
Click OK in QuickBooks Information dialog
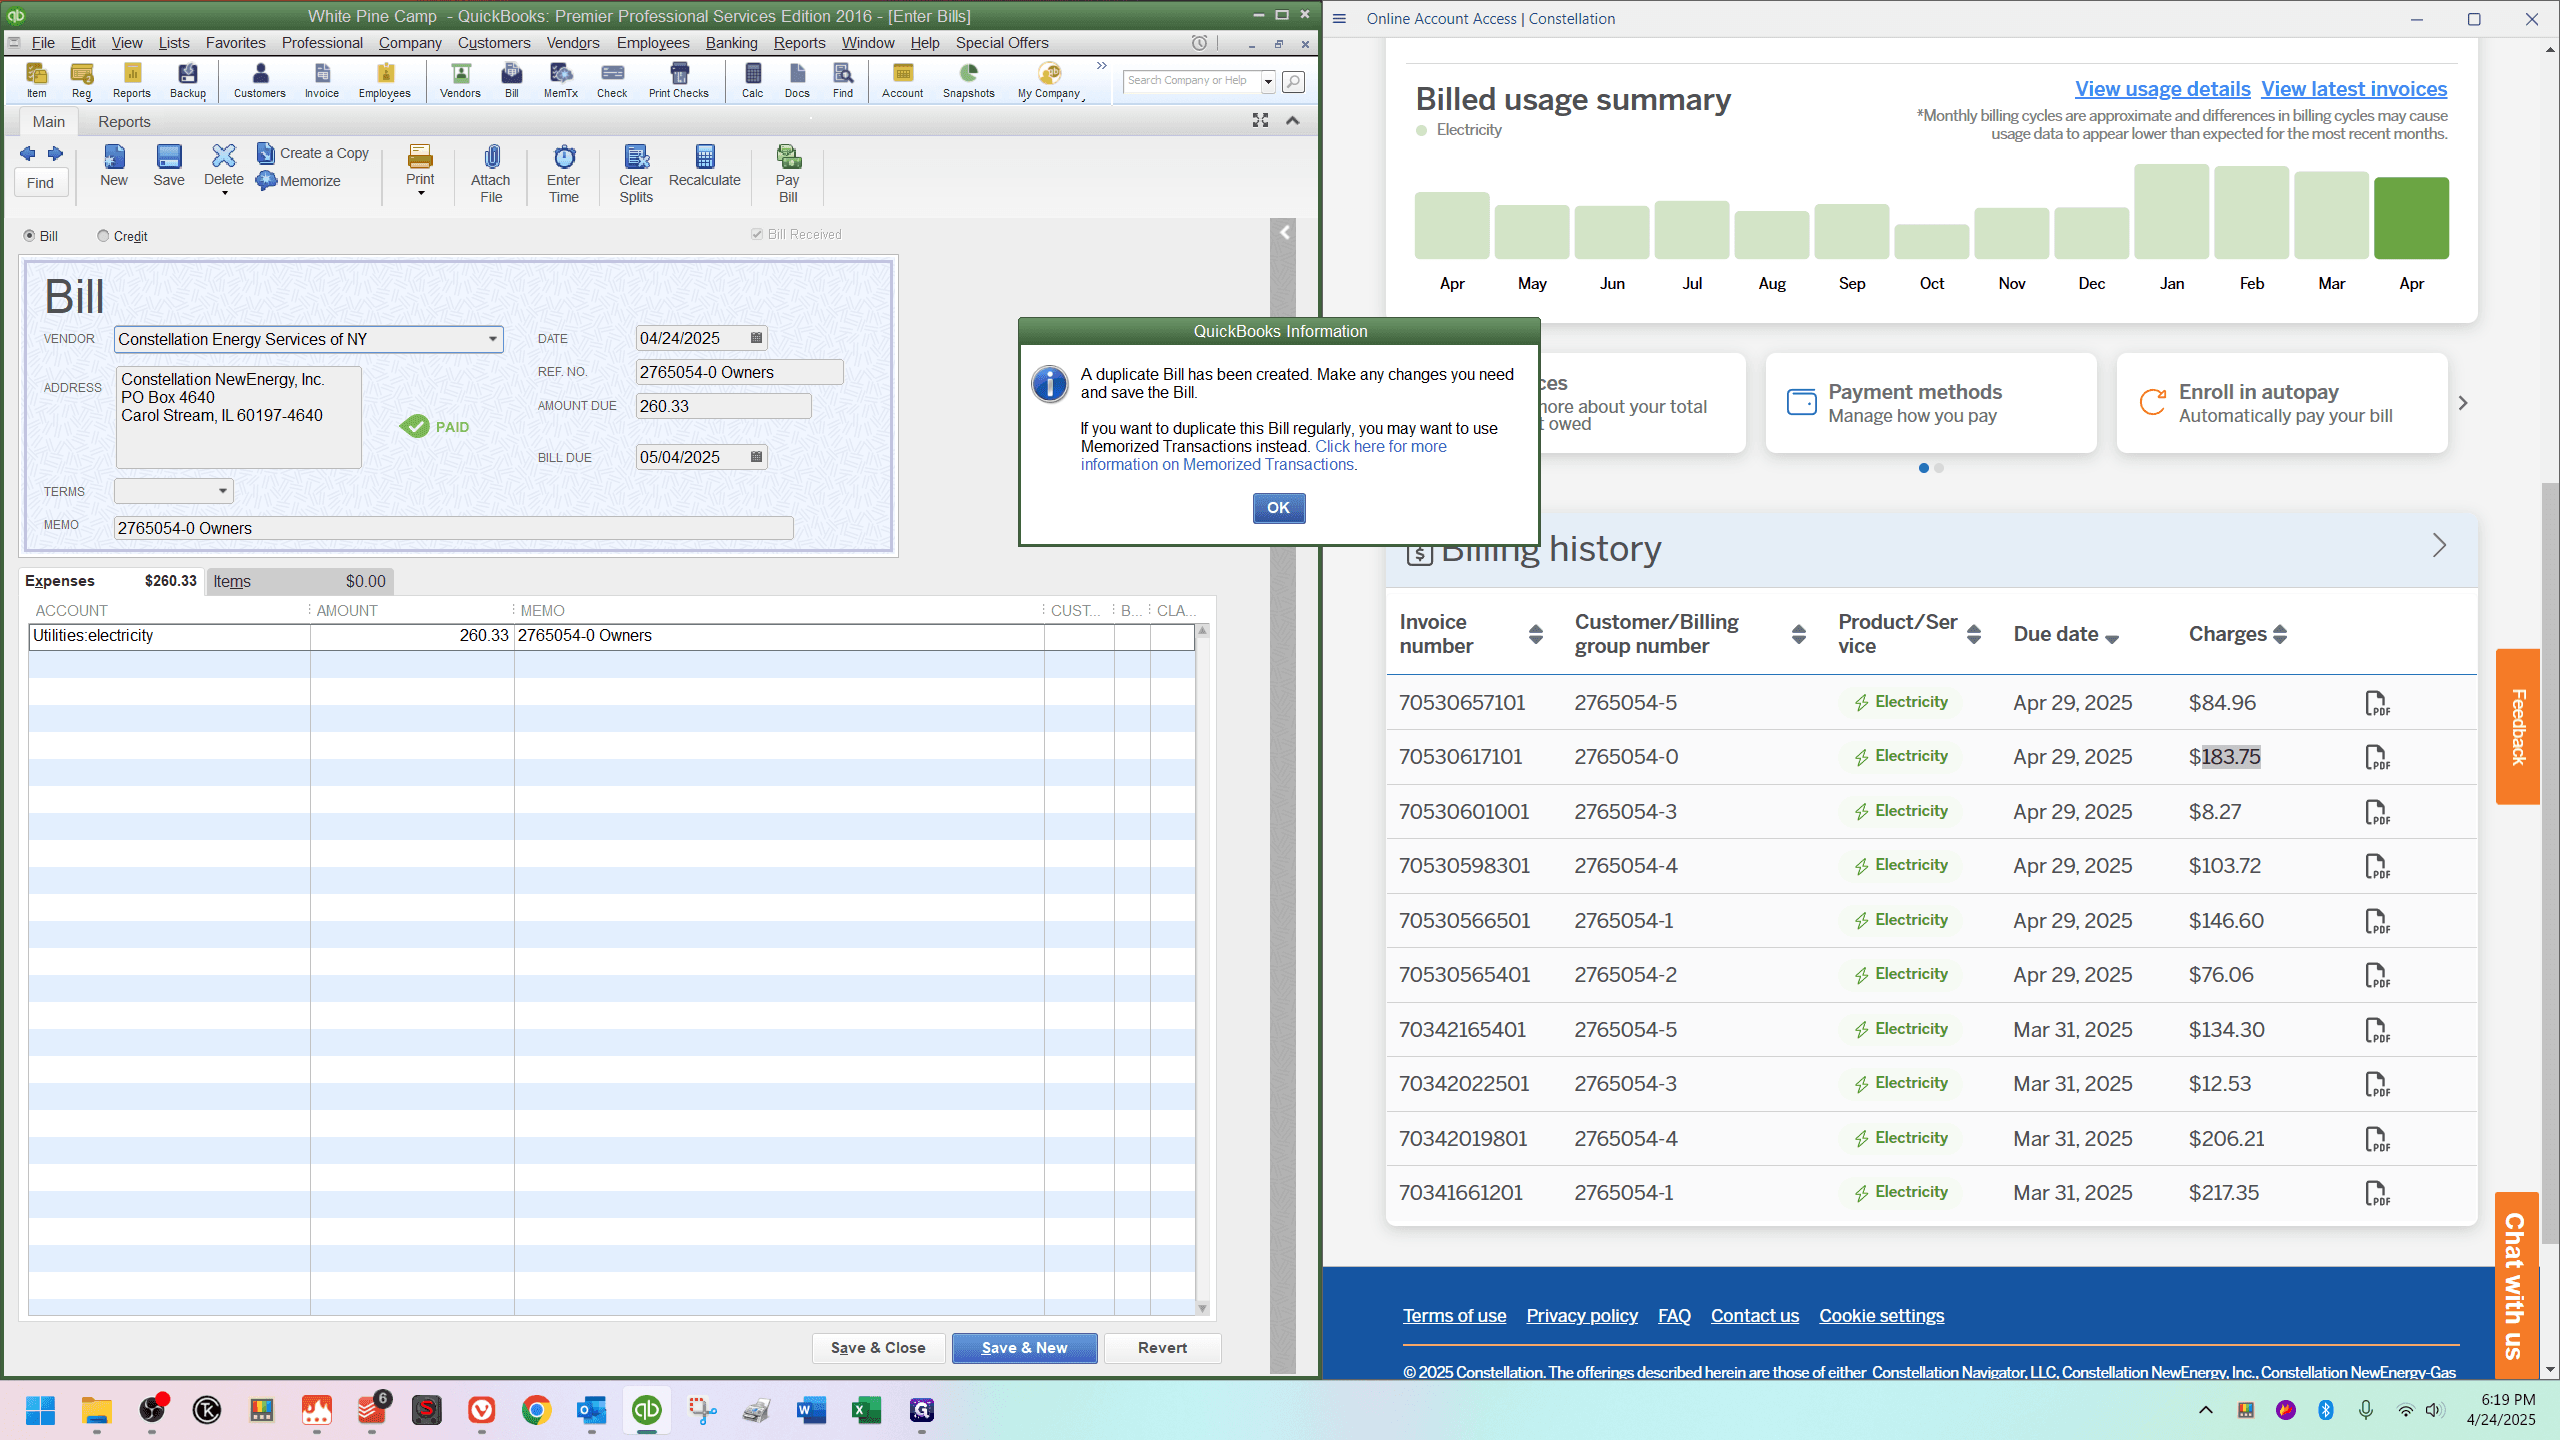click(1278, 508)
